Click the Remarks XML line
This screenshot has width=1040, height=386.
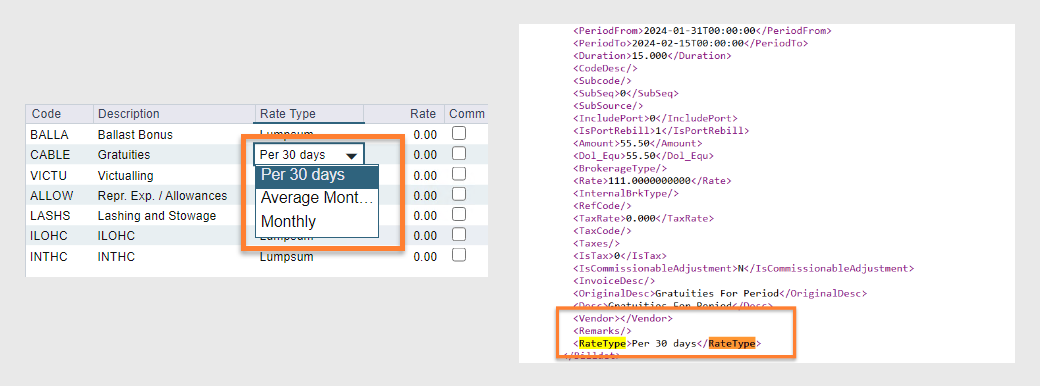[x=602, y=330]
